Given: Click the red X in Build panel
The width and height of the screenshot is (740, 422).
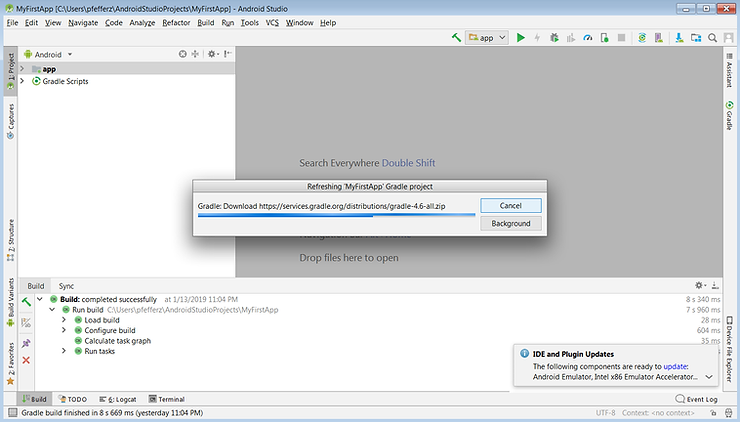Looking at the screenshot, I should (26, 360).
